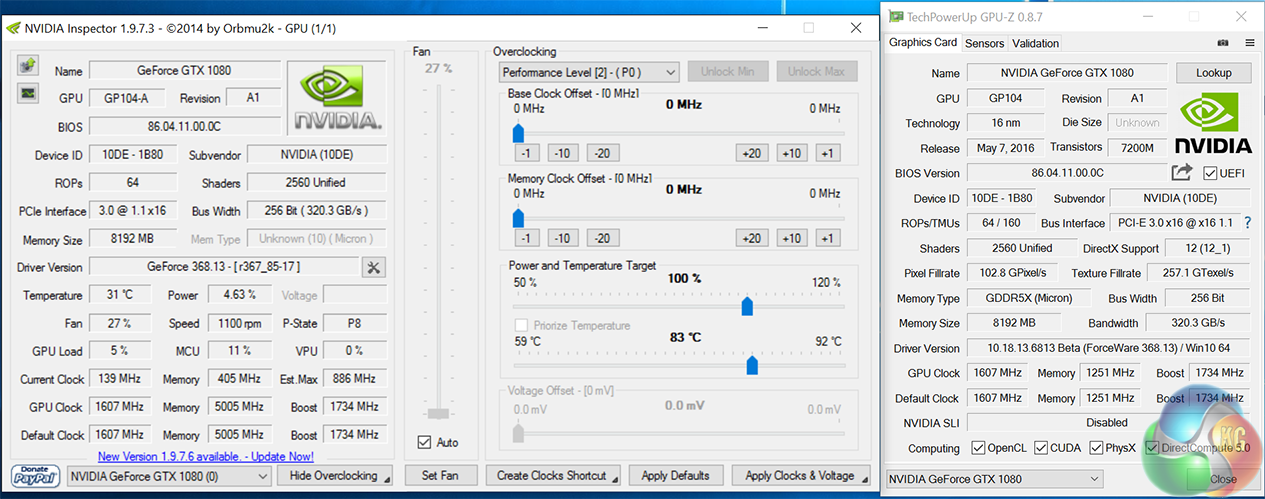Click the Hide Overclocking expander button
Screen dimensions: 1265x499
pyautogui.click(x=335, y=476)
